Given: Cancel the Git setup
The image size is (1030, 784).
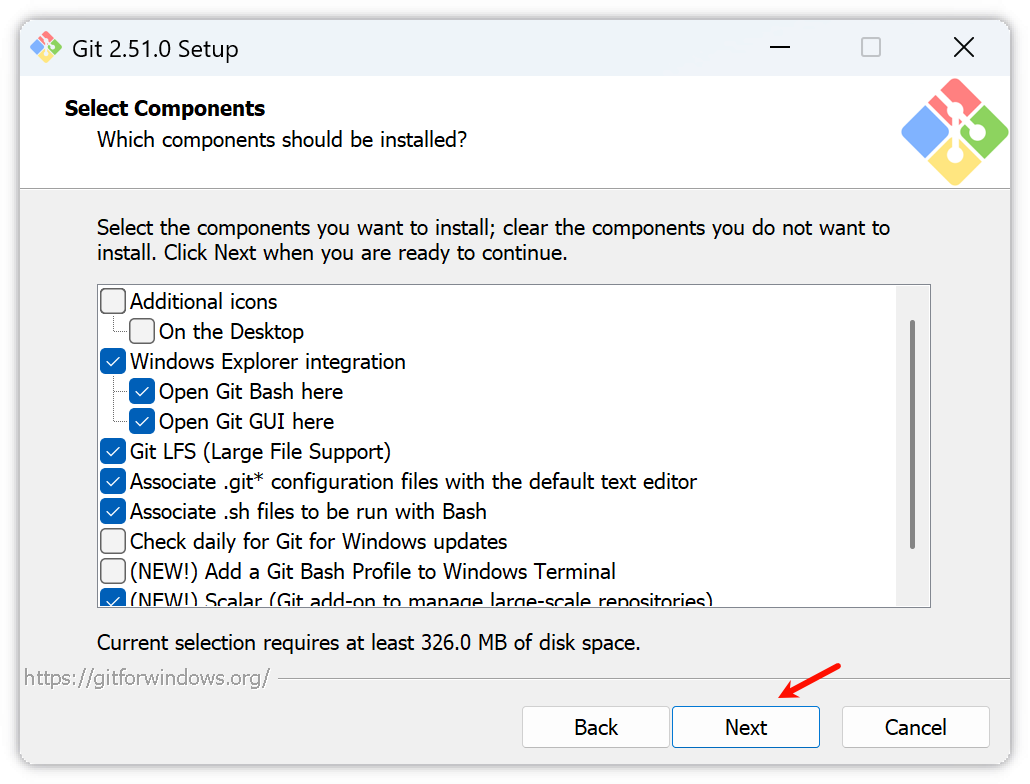Looking at the screenshot, I should [916, 727].
